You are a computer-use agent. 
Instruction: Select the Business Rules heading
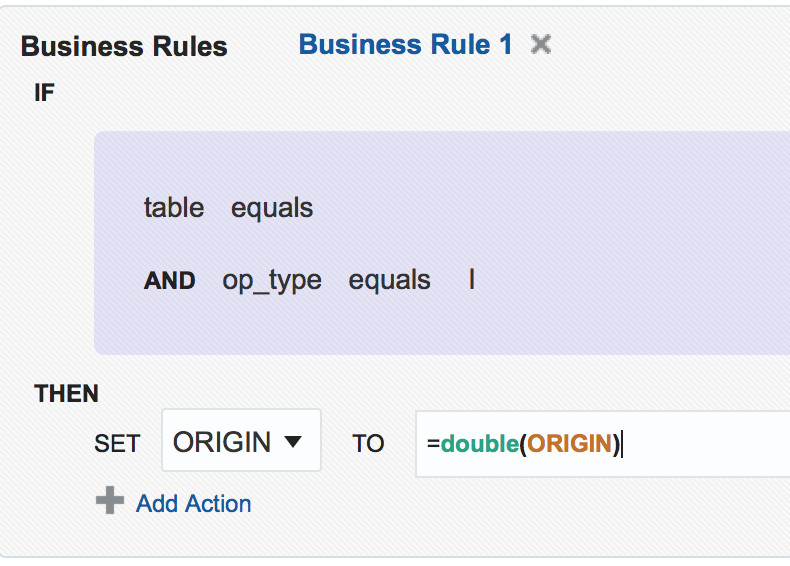124,46
